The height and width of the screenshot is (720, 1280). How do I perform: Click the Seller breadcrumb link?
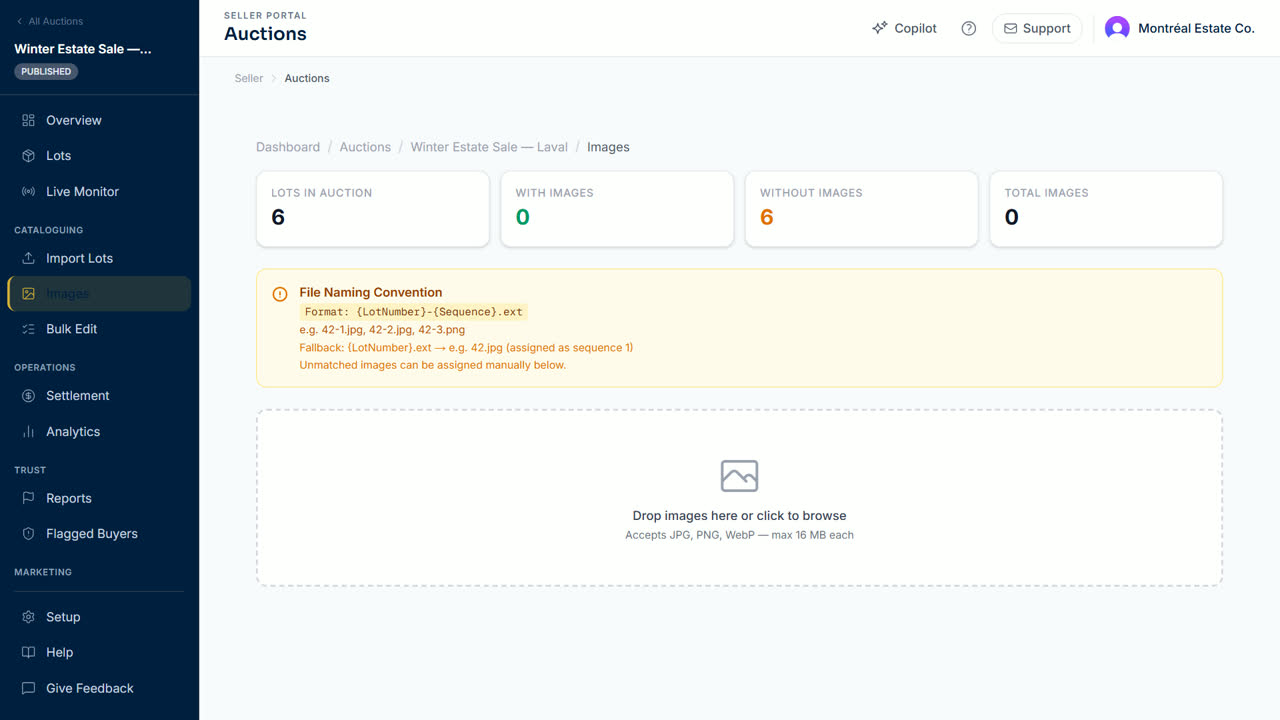(249, 78)
